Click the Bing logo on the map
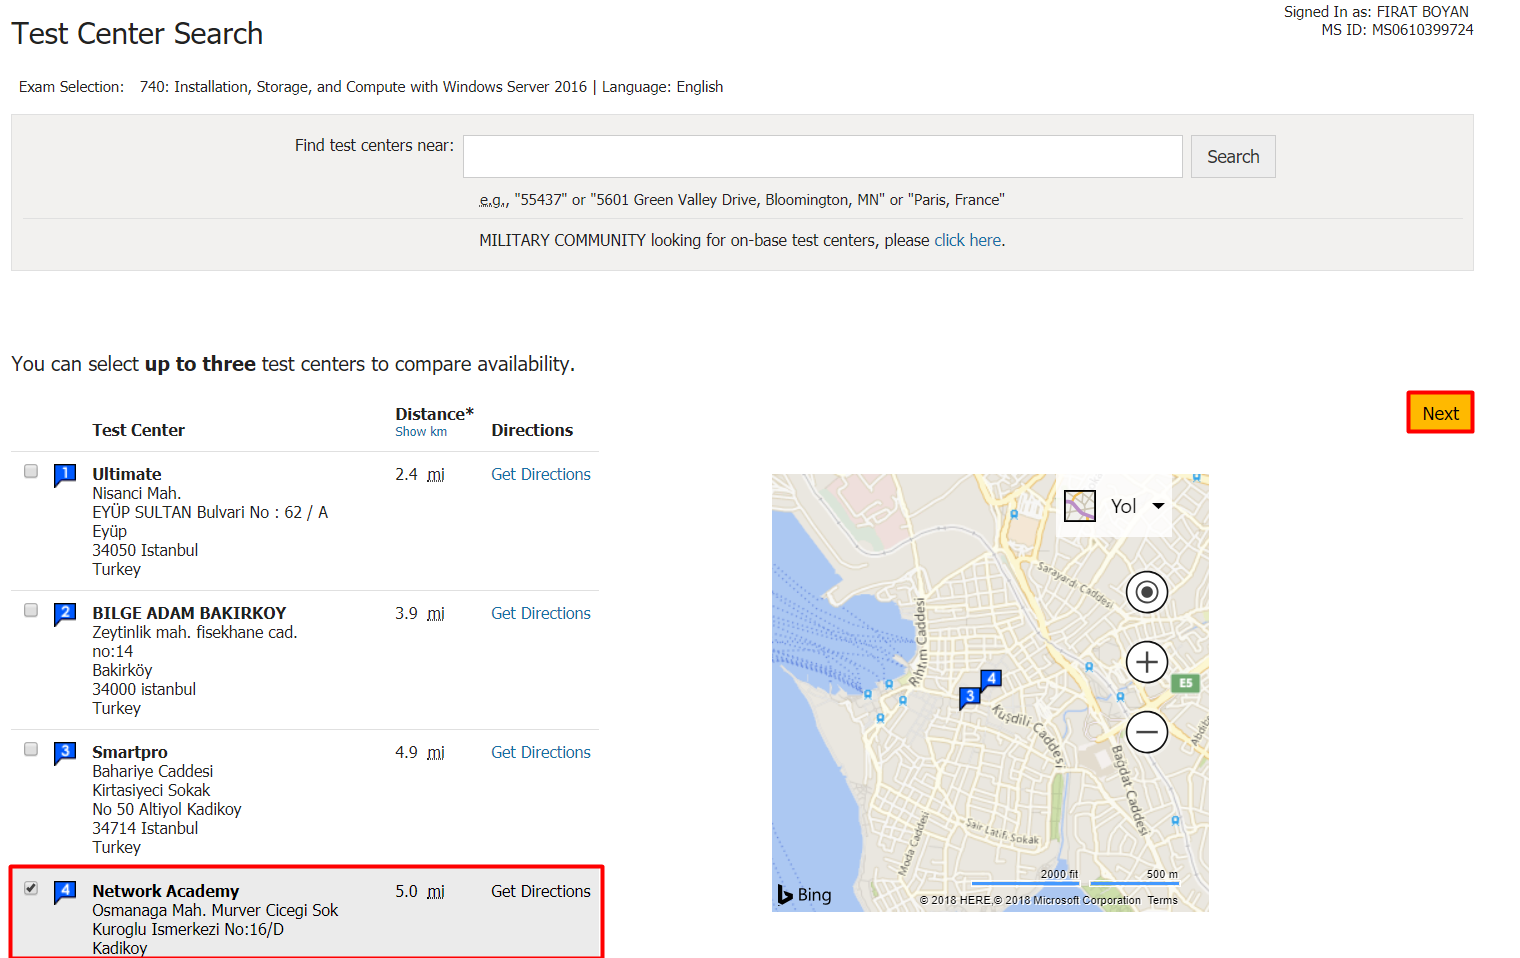Screen dimensions: 1520x958 pyautogui.click(x=805, y=894)
